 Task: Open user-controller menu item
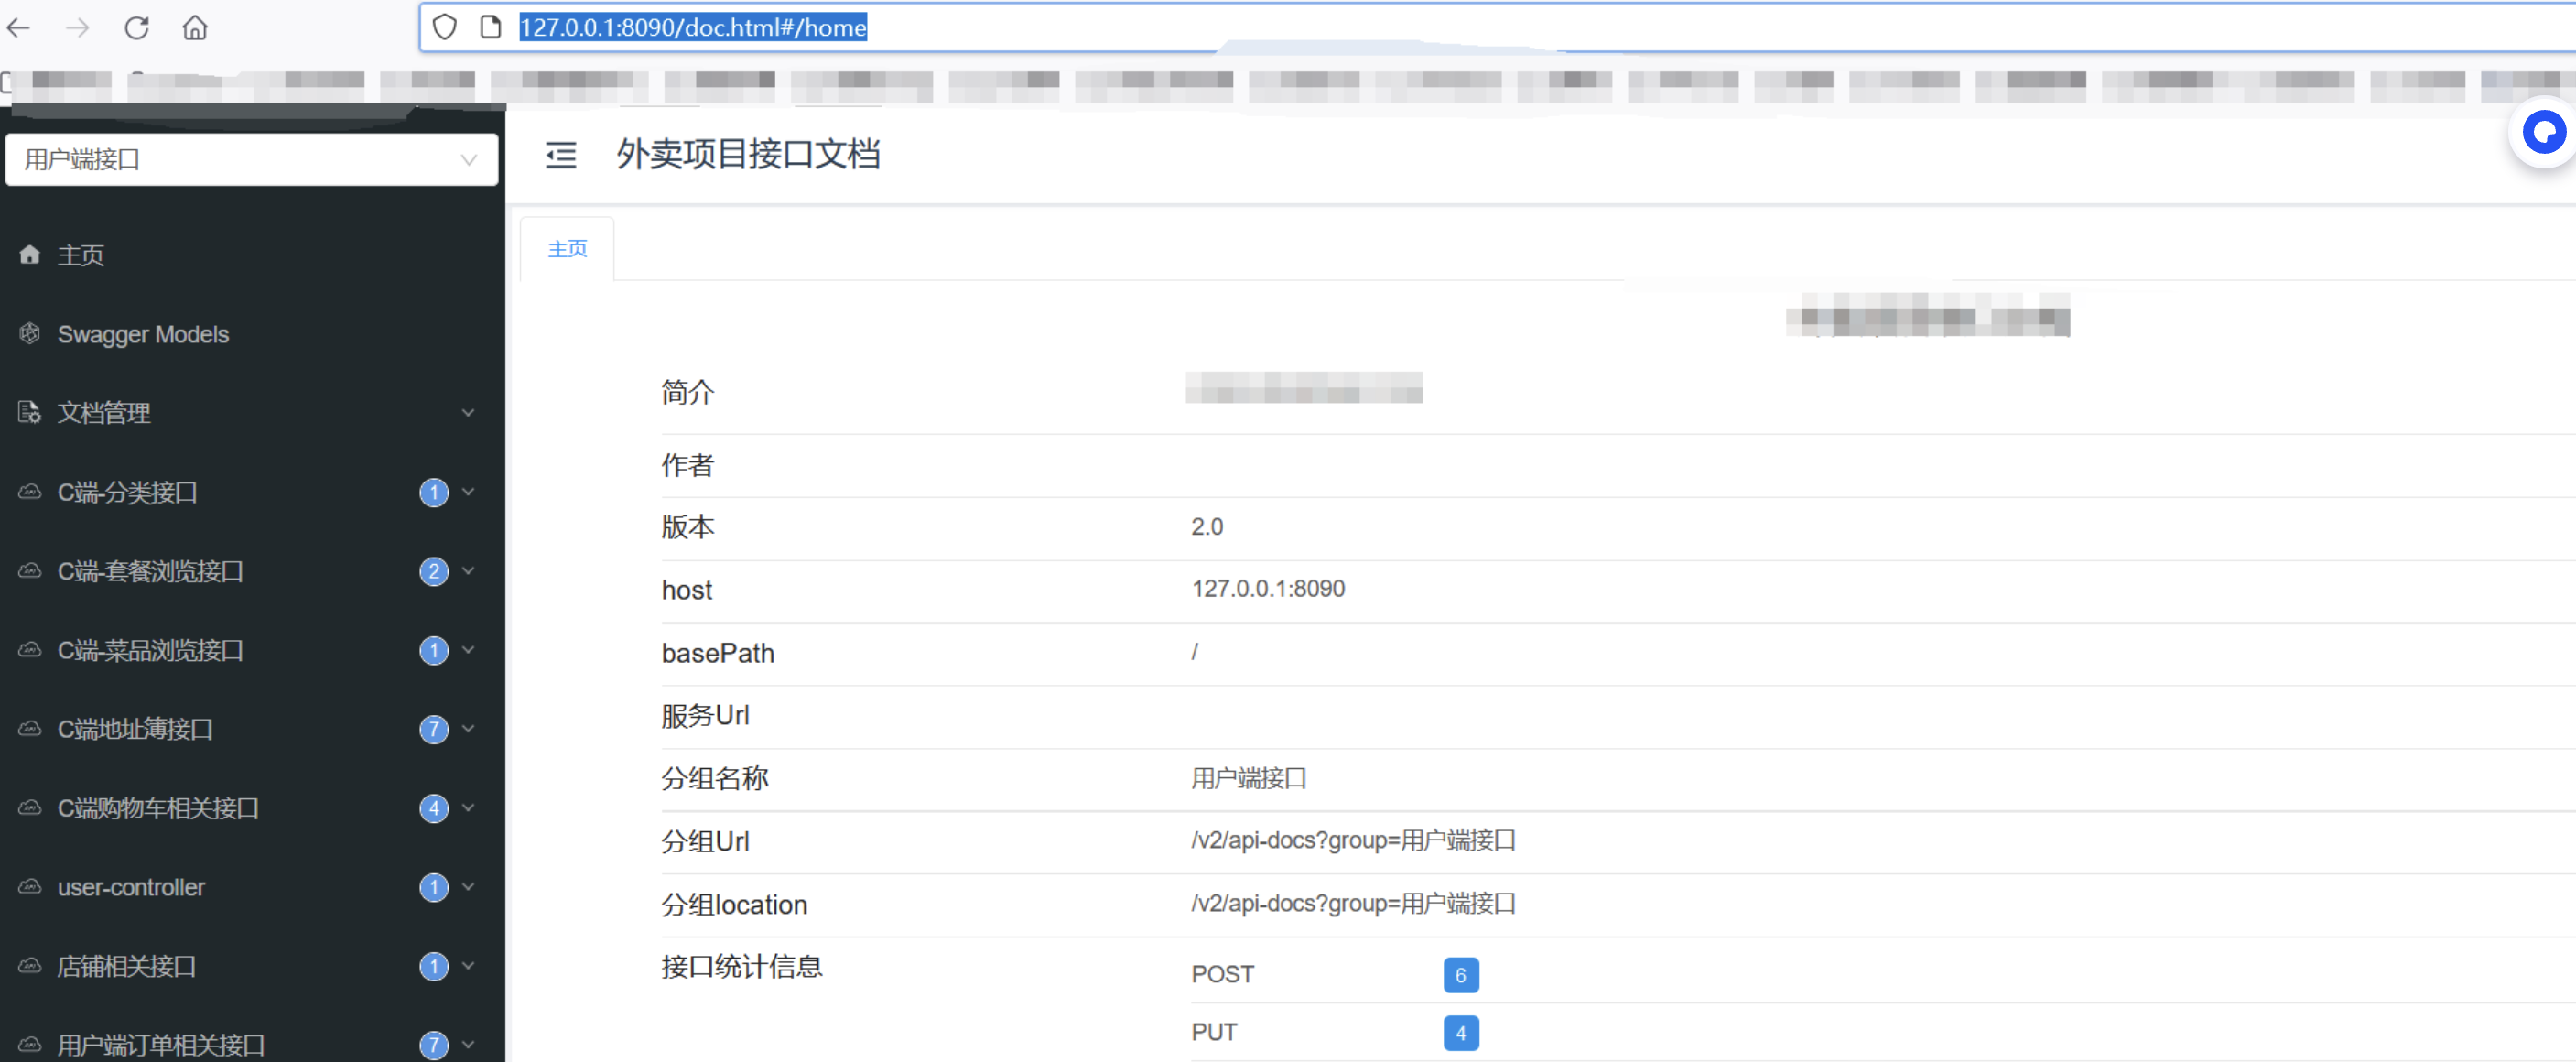point(131,887)
